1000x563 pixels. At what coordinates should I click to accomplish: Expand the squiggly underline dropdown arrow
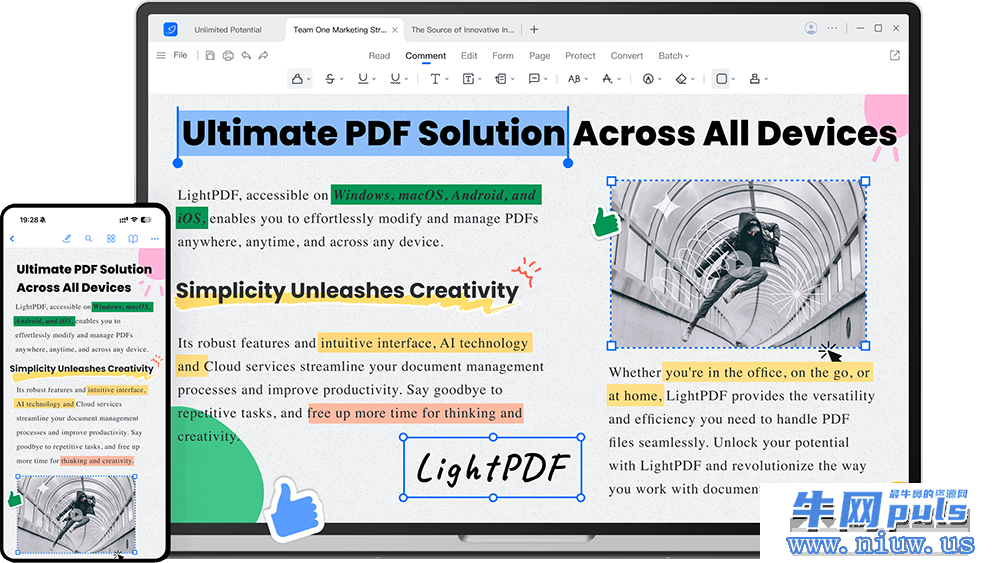click(x=406, y=80)
